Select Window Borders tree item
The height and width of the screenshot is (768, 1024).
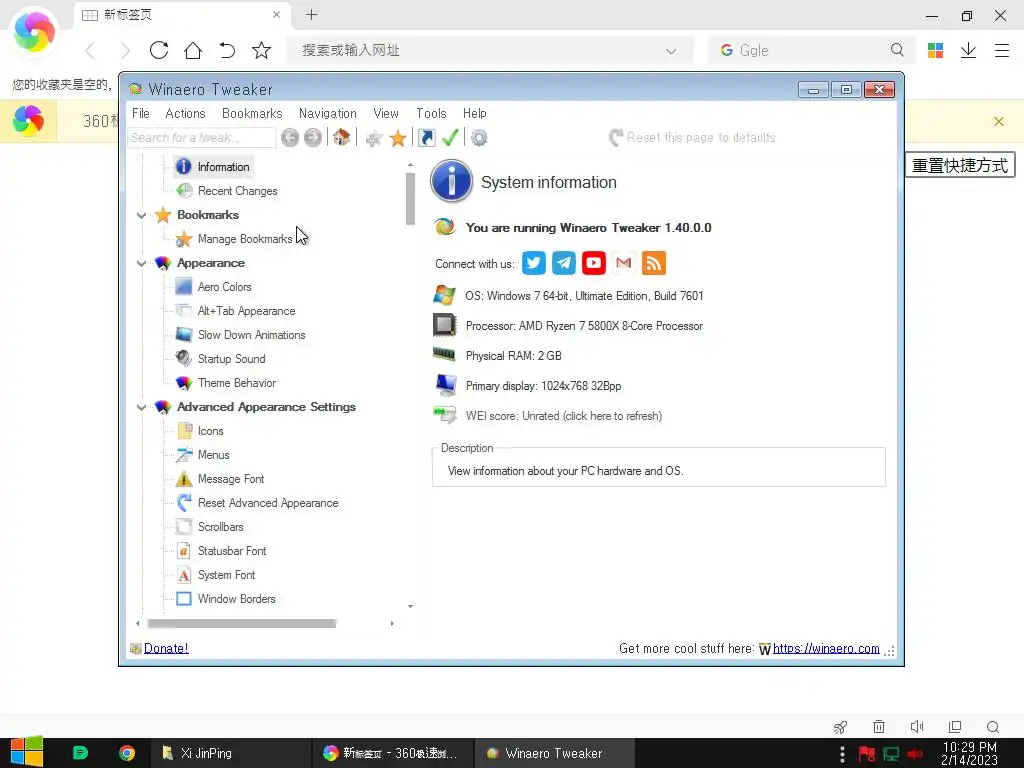[236, 599]
